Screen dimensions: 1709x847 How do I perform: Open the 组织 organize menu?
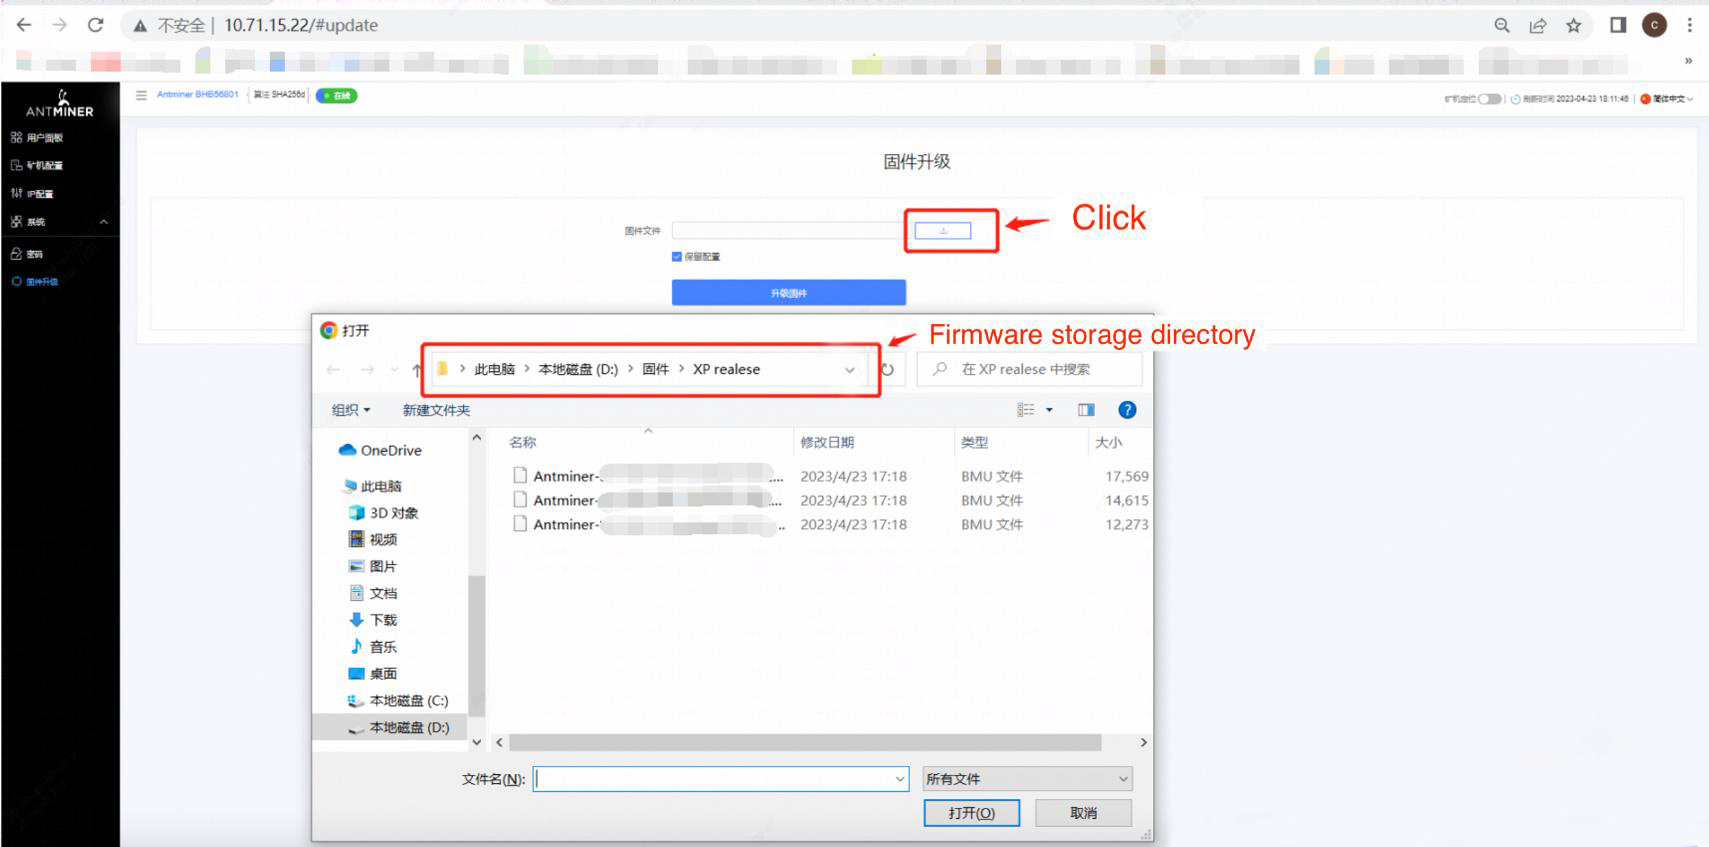tap(351, 410)
